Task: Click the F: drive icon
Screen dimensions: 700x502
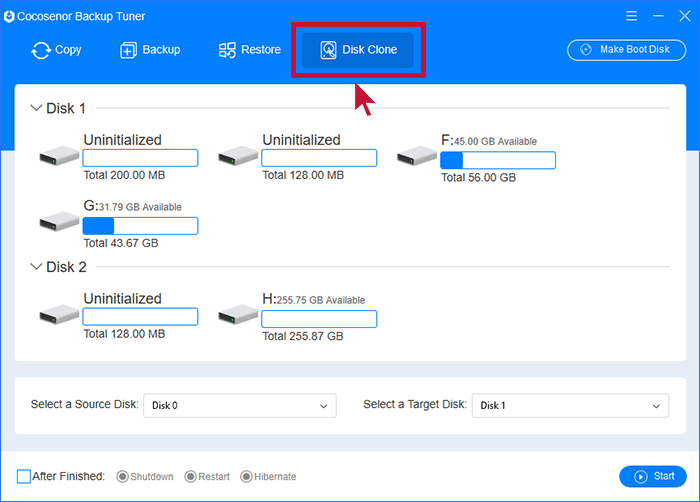Action: point(417,156)
